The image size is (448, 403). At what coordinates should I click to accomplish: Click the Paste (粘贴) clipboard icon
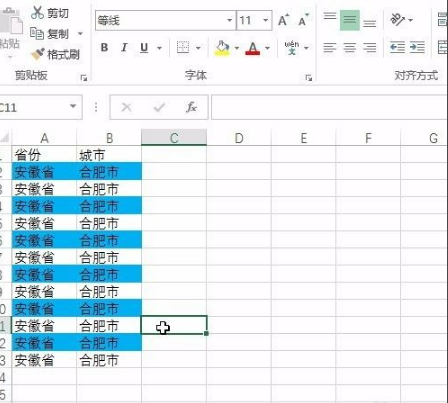pyautogui.click(x=11, y=22)
